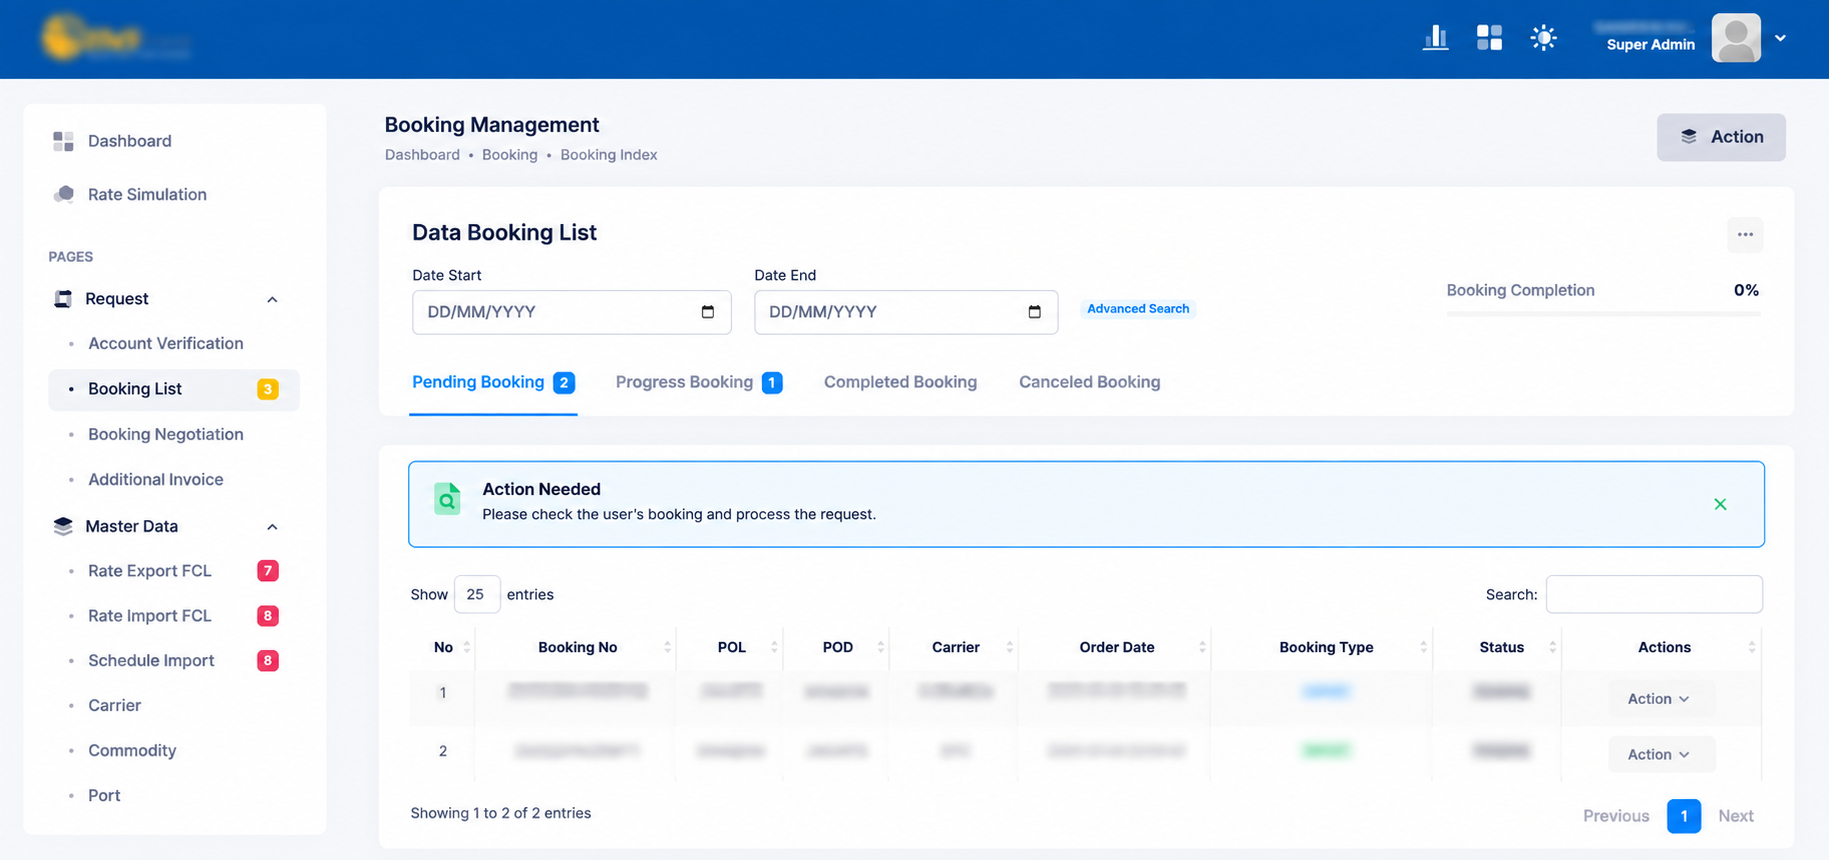Click the Rate Simulation sidebar icon

click(63, 194)
